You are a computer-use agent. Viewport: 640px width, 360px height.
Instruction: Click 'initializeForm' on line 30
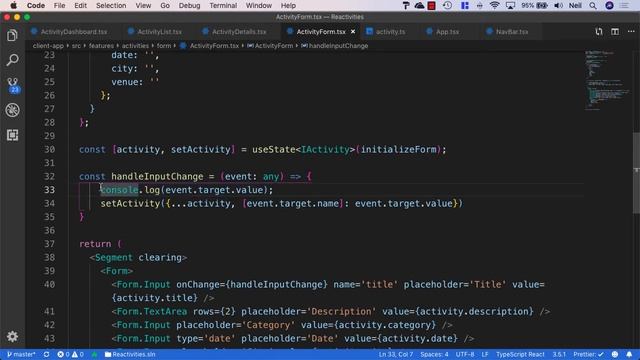pos(398,149)
